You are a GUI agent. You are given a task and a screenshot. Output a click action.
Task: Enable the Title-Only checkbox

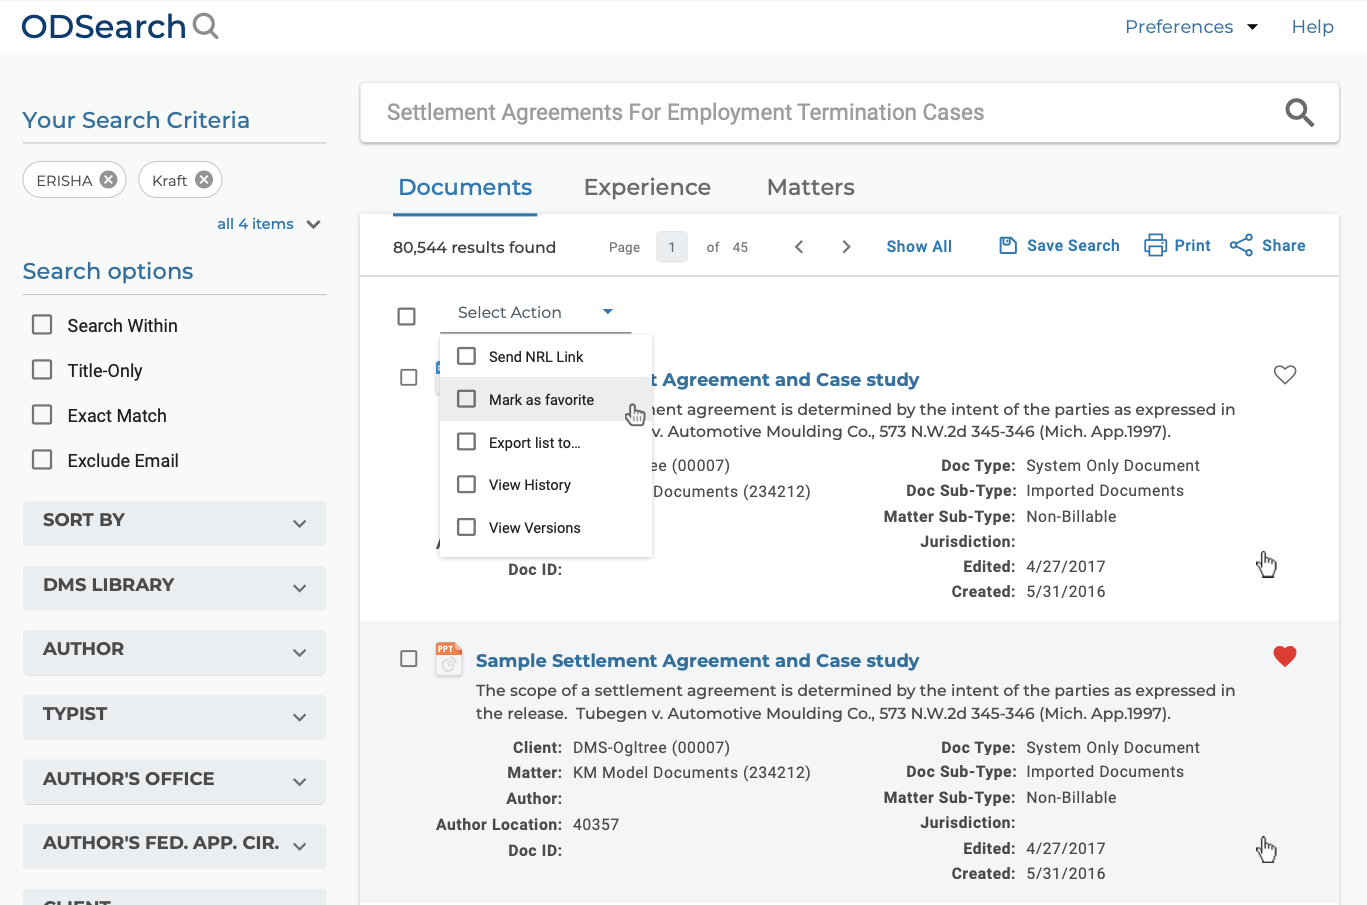click(42, 370)
